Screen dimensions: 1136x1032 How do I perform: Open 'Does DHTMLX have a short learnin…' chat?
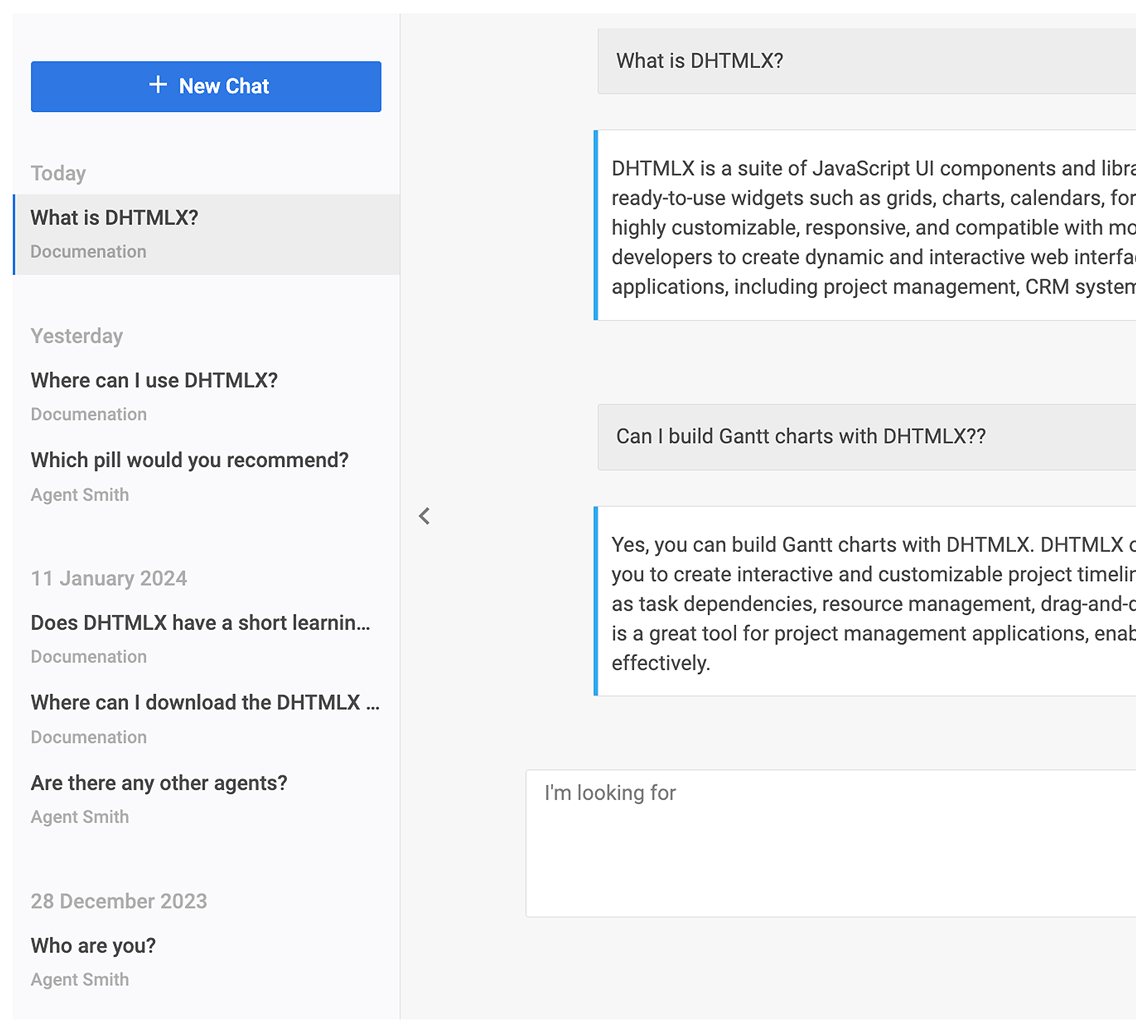coord(206,639)
